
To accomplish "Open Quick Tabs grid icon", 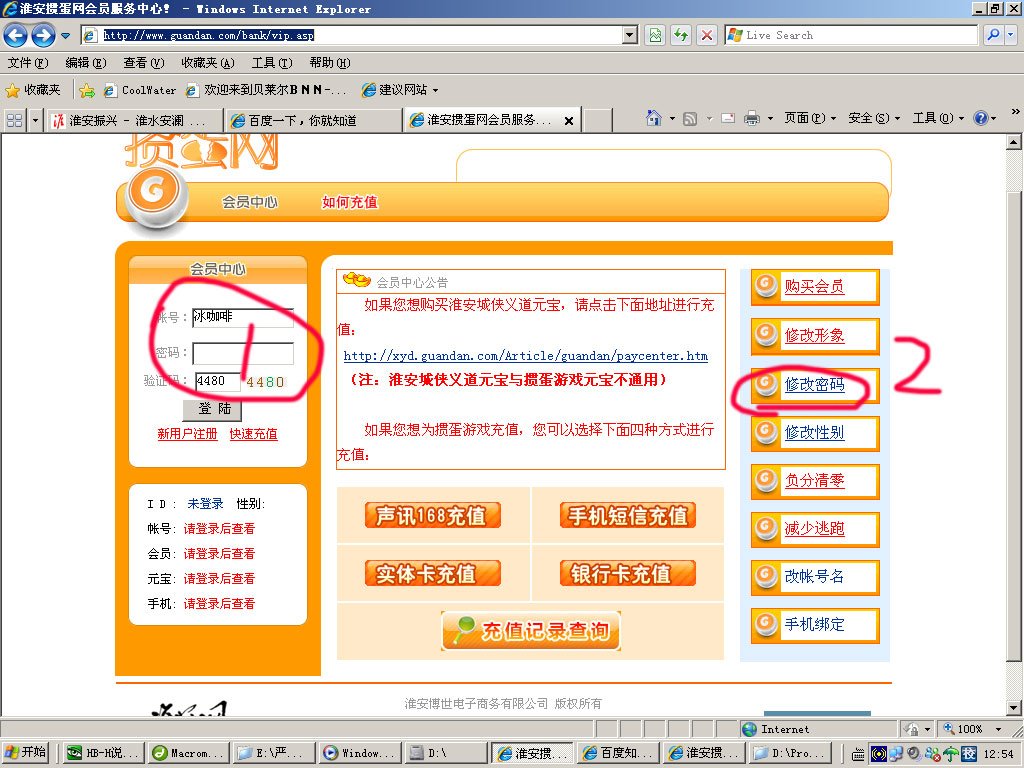I will click(14, 120).
